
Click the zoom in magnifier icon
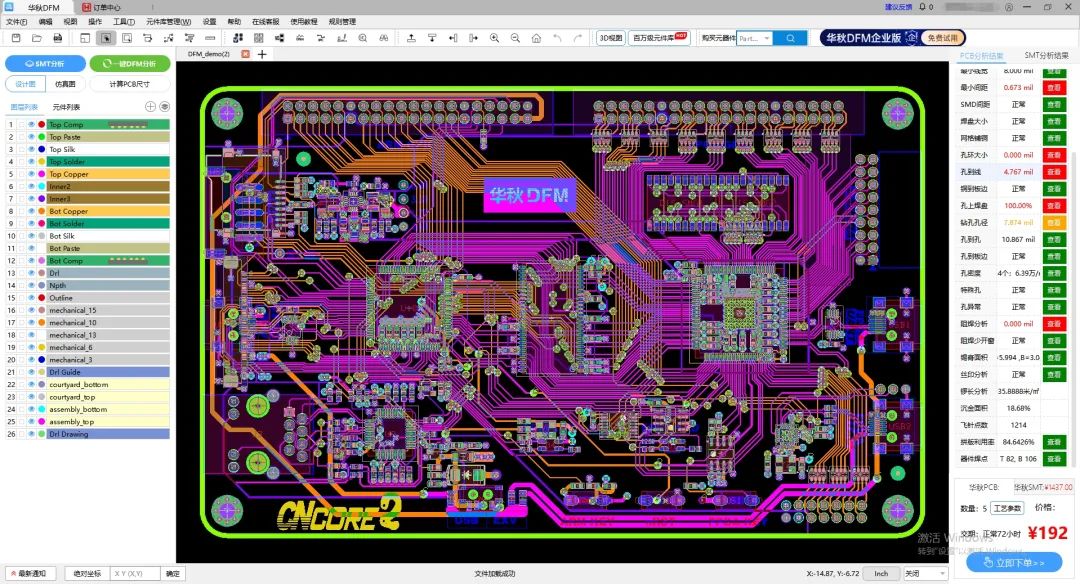[495, 38]
